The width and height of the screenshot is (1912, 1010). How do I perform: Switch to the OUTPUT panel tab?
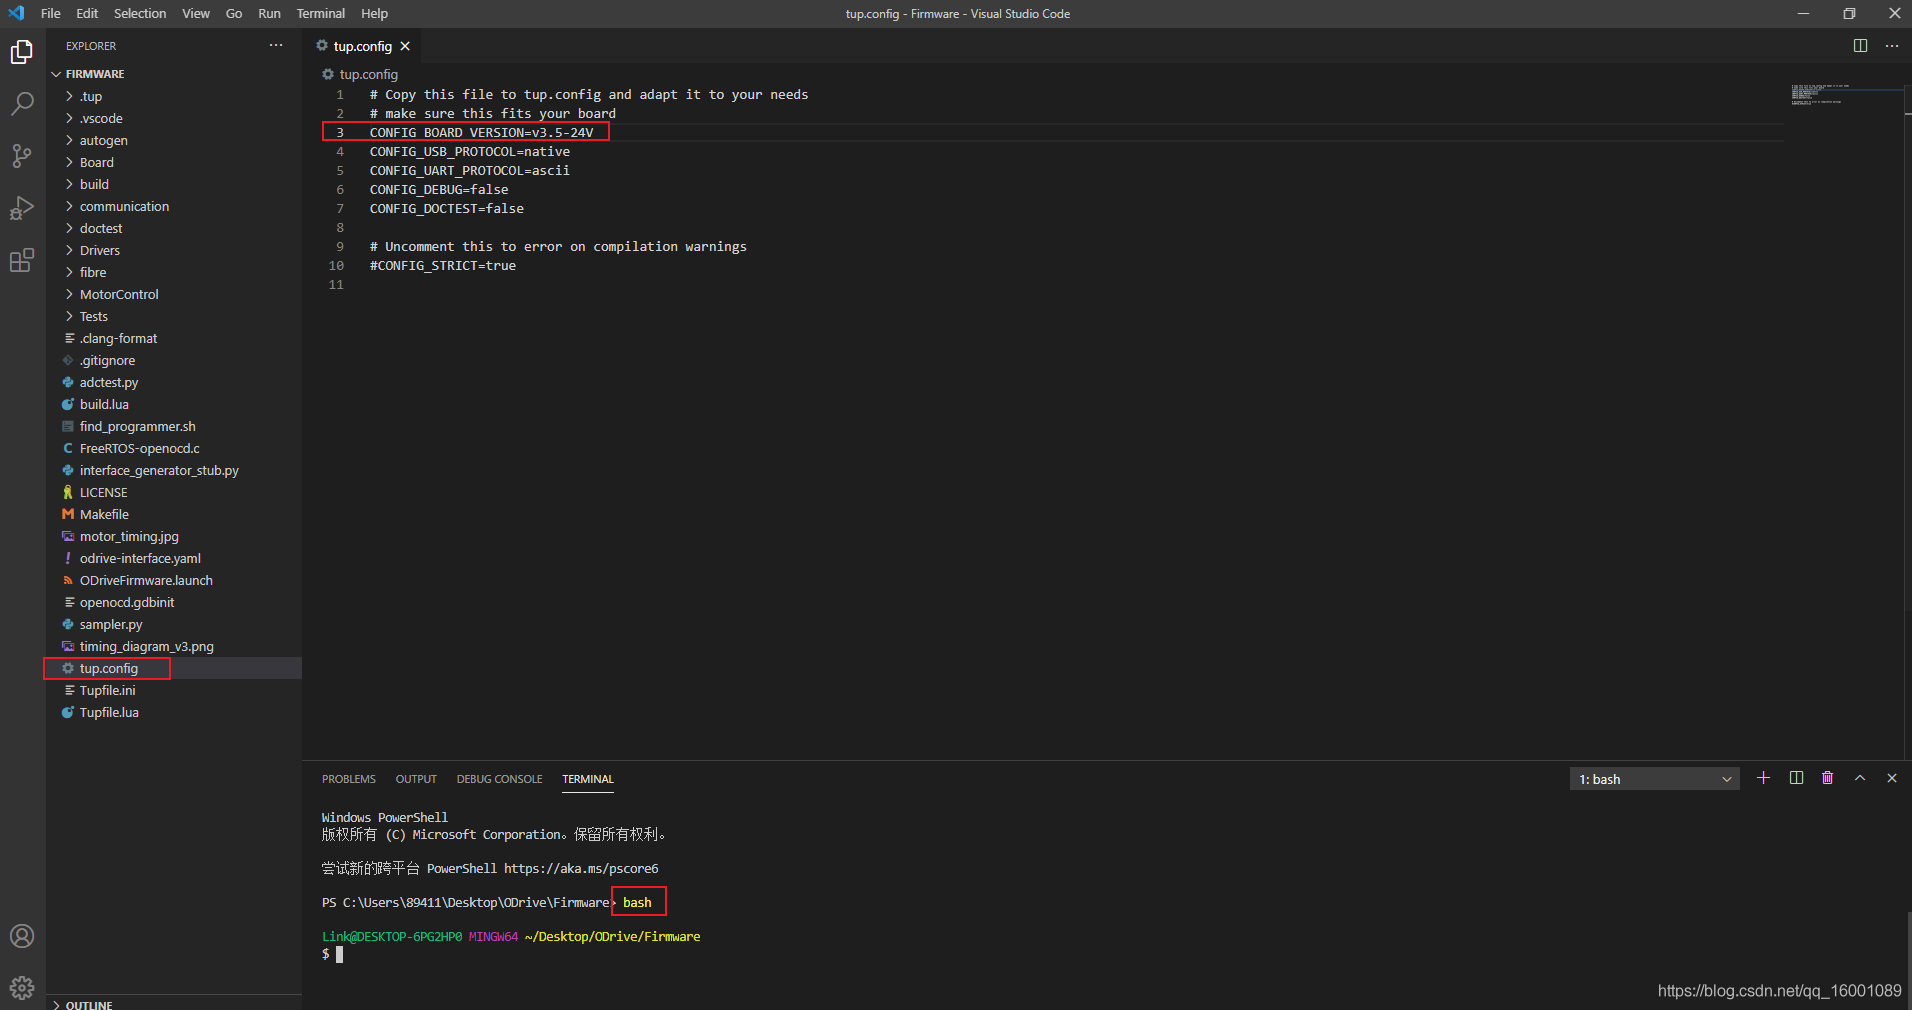(x=416, y=779)
